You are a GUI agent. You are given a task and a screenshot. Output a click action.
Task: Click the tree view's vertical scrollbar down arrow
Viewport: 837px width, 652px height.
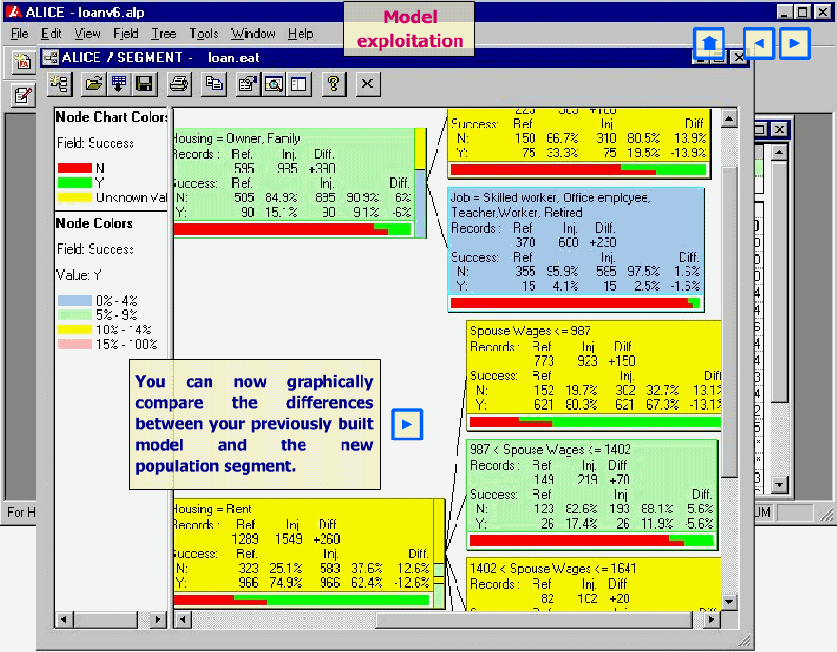coord(728,602)
